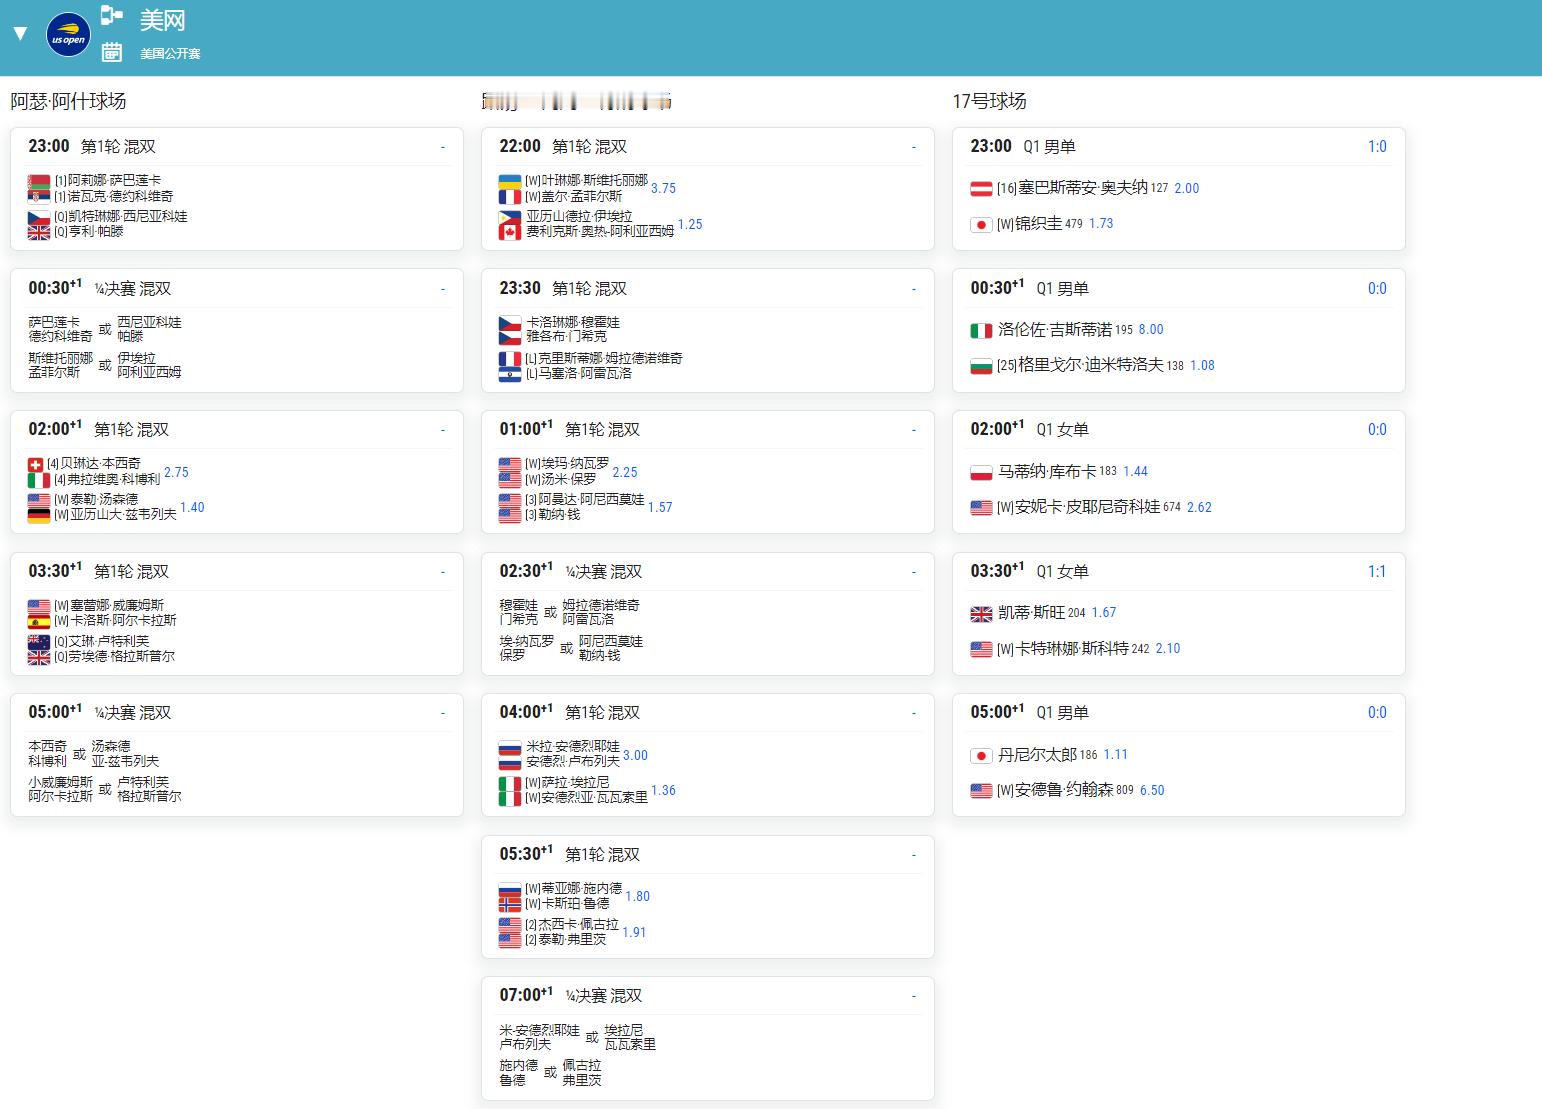Pick odds 2.25 for 纳瓦罗 and 保罗
Screen dimensions: 1542x1109
(x=625, y=472)
